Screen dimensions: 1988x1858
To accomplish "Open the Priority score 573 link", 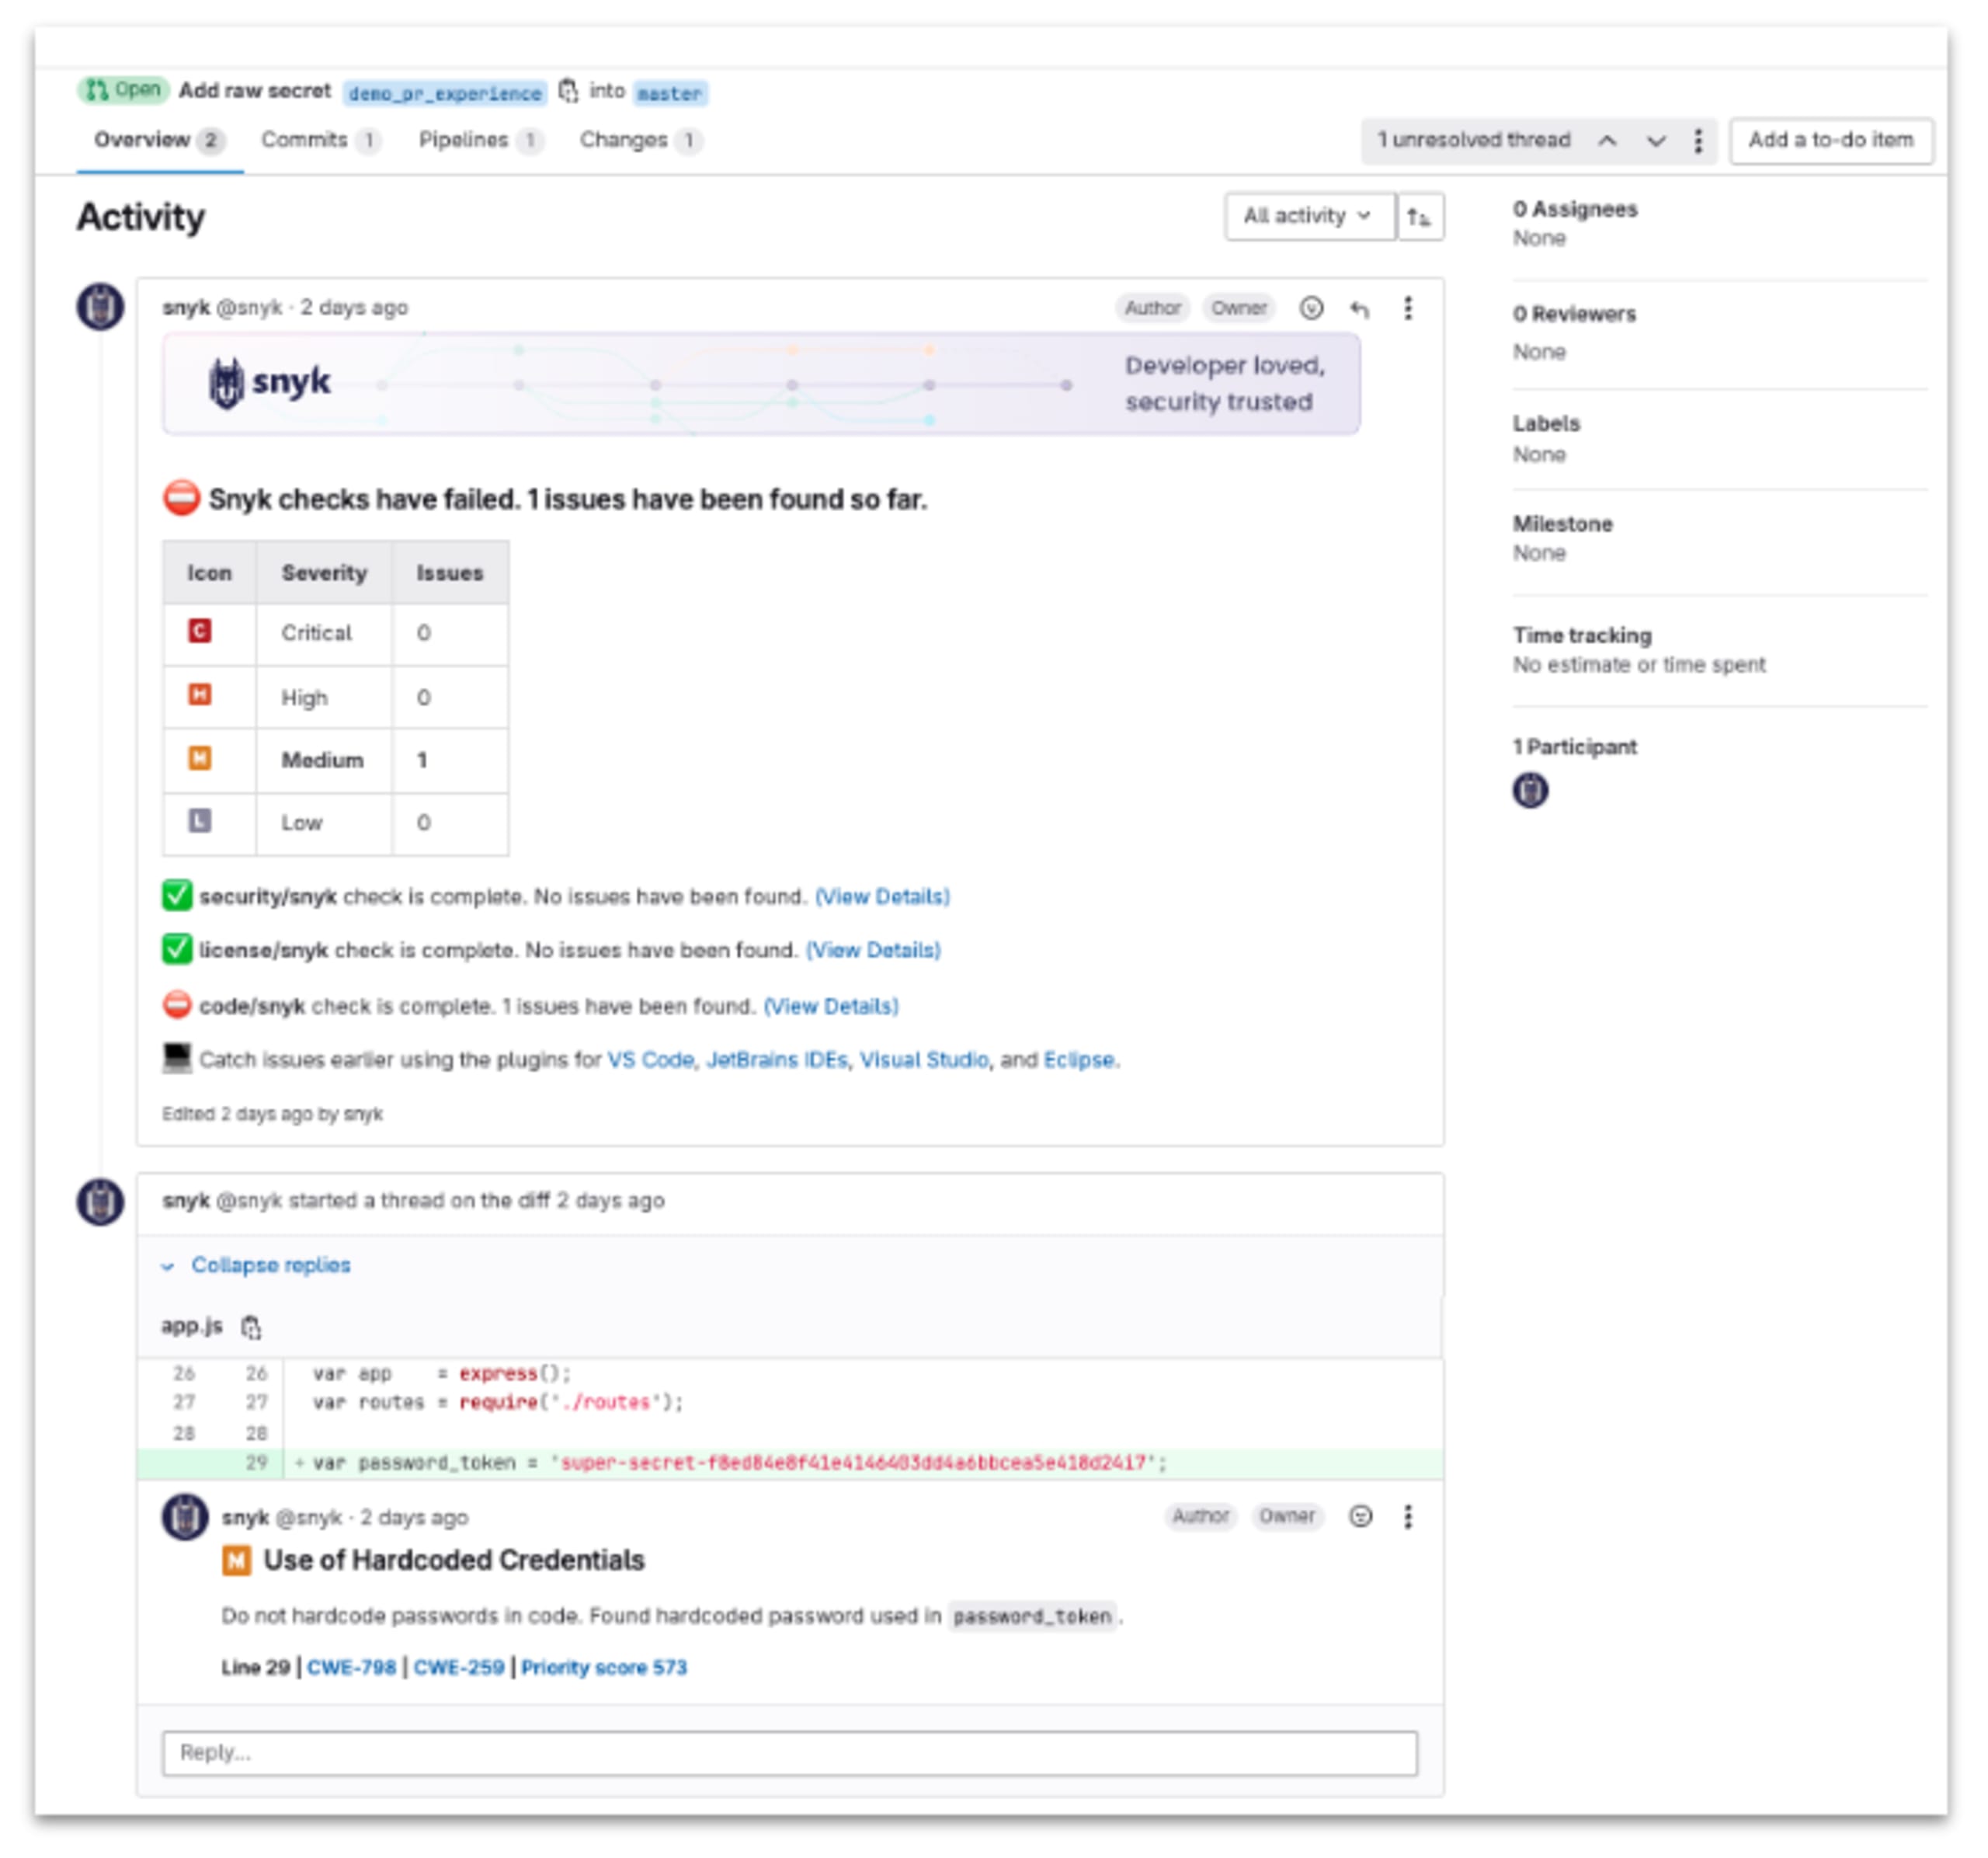I will tap(604, 1667).
